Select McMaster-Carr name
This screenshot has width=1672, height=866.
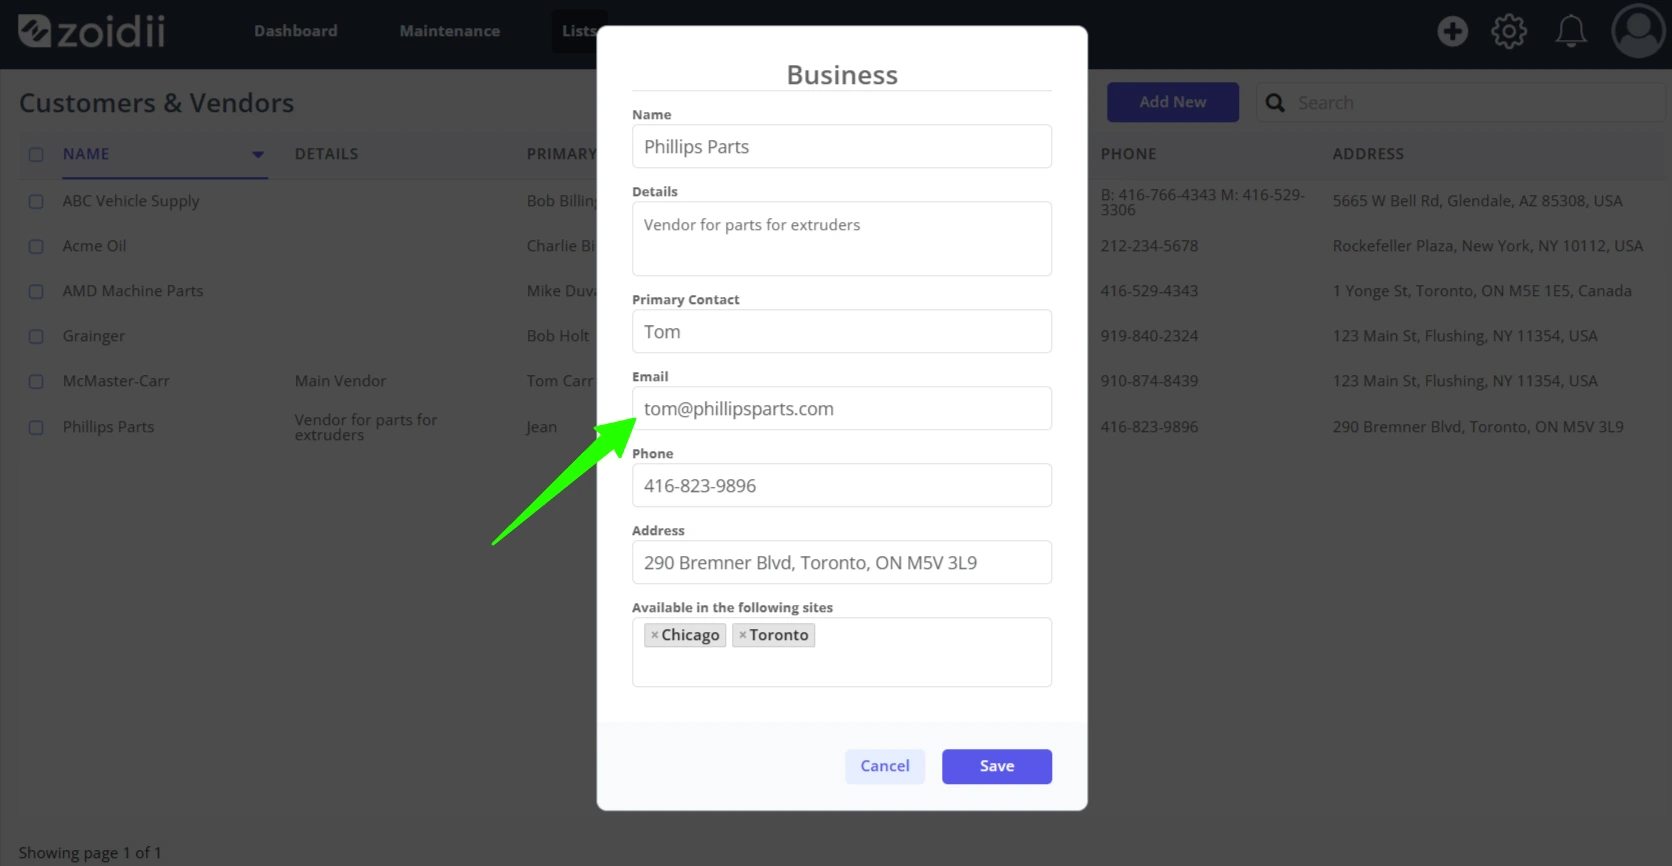116,381
